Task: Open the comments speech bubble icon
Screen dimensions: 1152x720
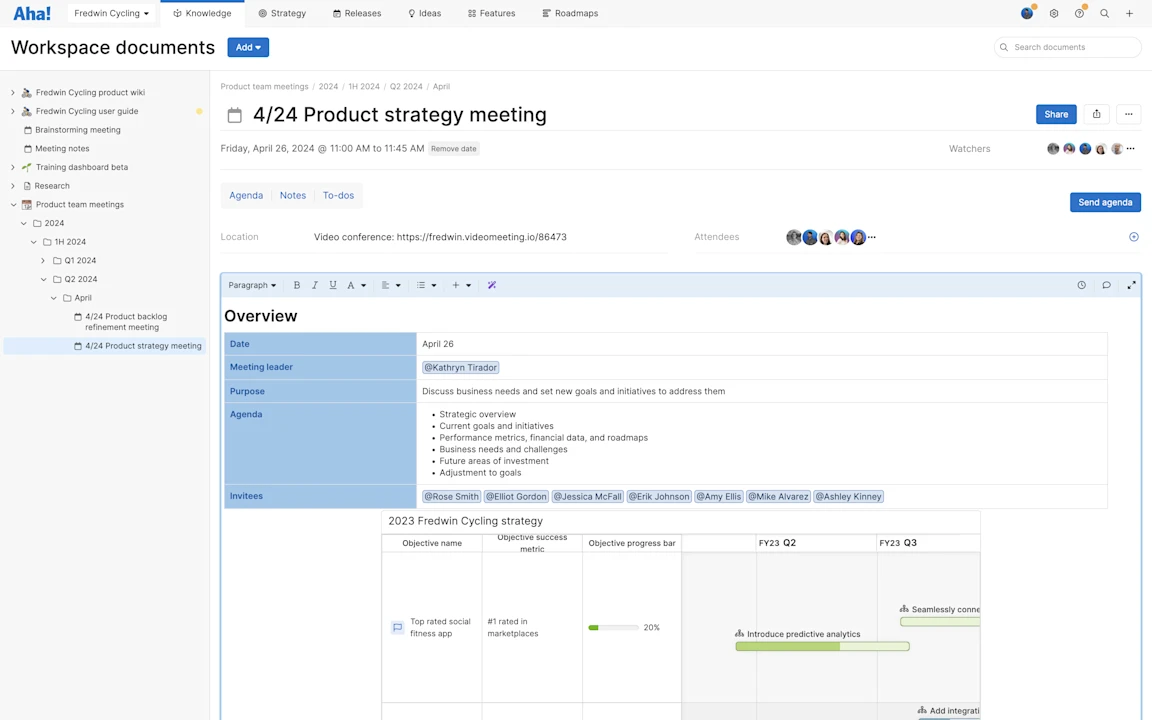Action: click(x=1106, y=285)
